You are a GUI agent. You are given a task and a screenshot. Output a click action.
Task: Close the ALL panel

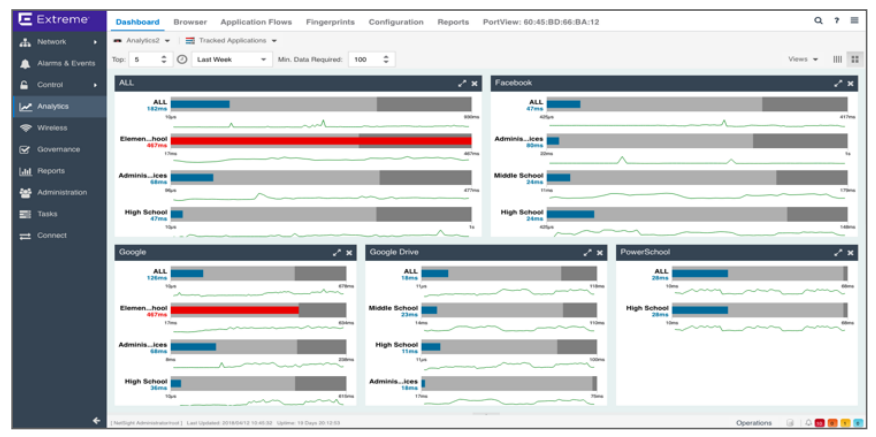click(x=474, y=83)
